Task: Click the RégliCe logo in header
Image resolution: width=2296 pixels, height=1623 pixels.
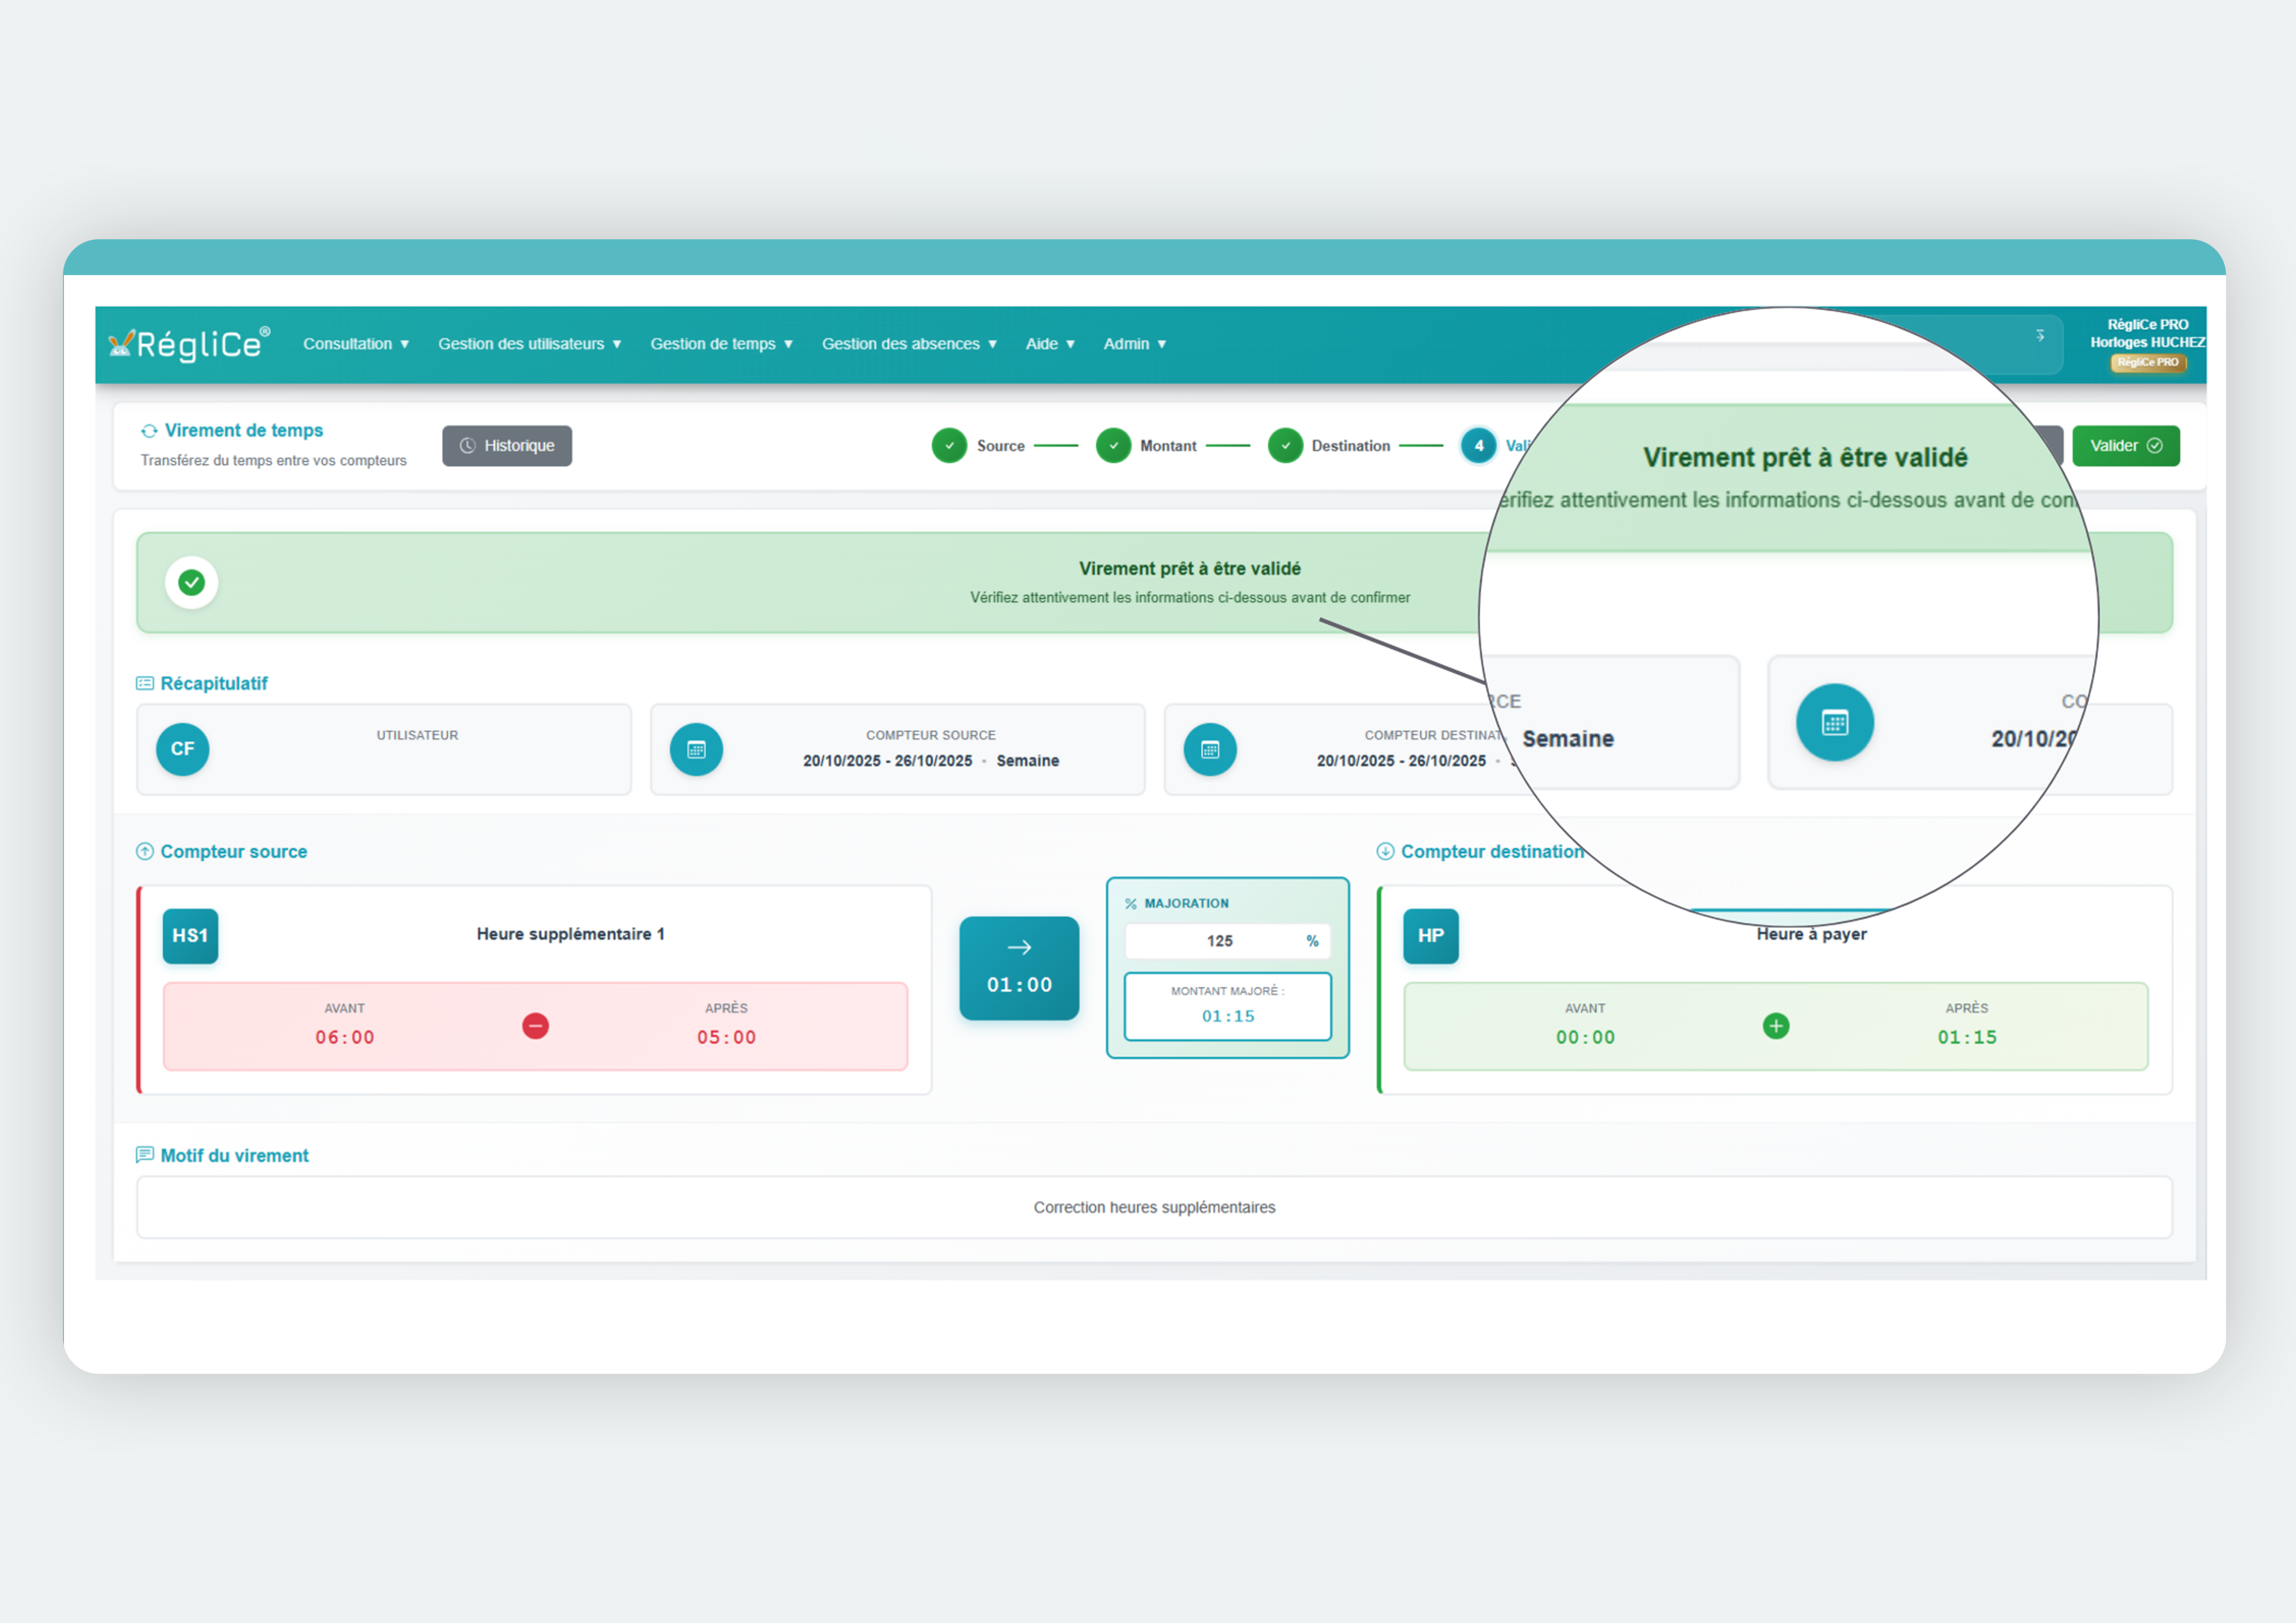Action: pos(189,344)
